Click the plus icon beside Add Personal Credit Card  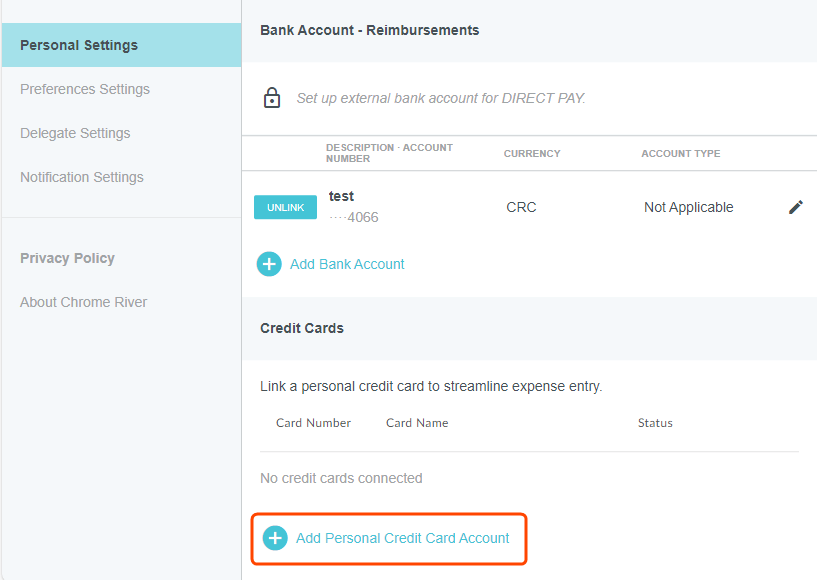(x=274, y=538)
